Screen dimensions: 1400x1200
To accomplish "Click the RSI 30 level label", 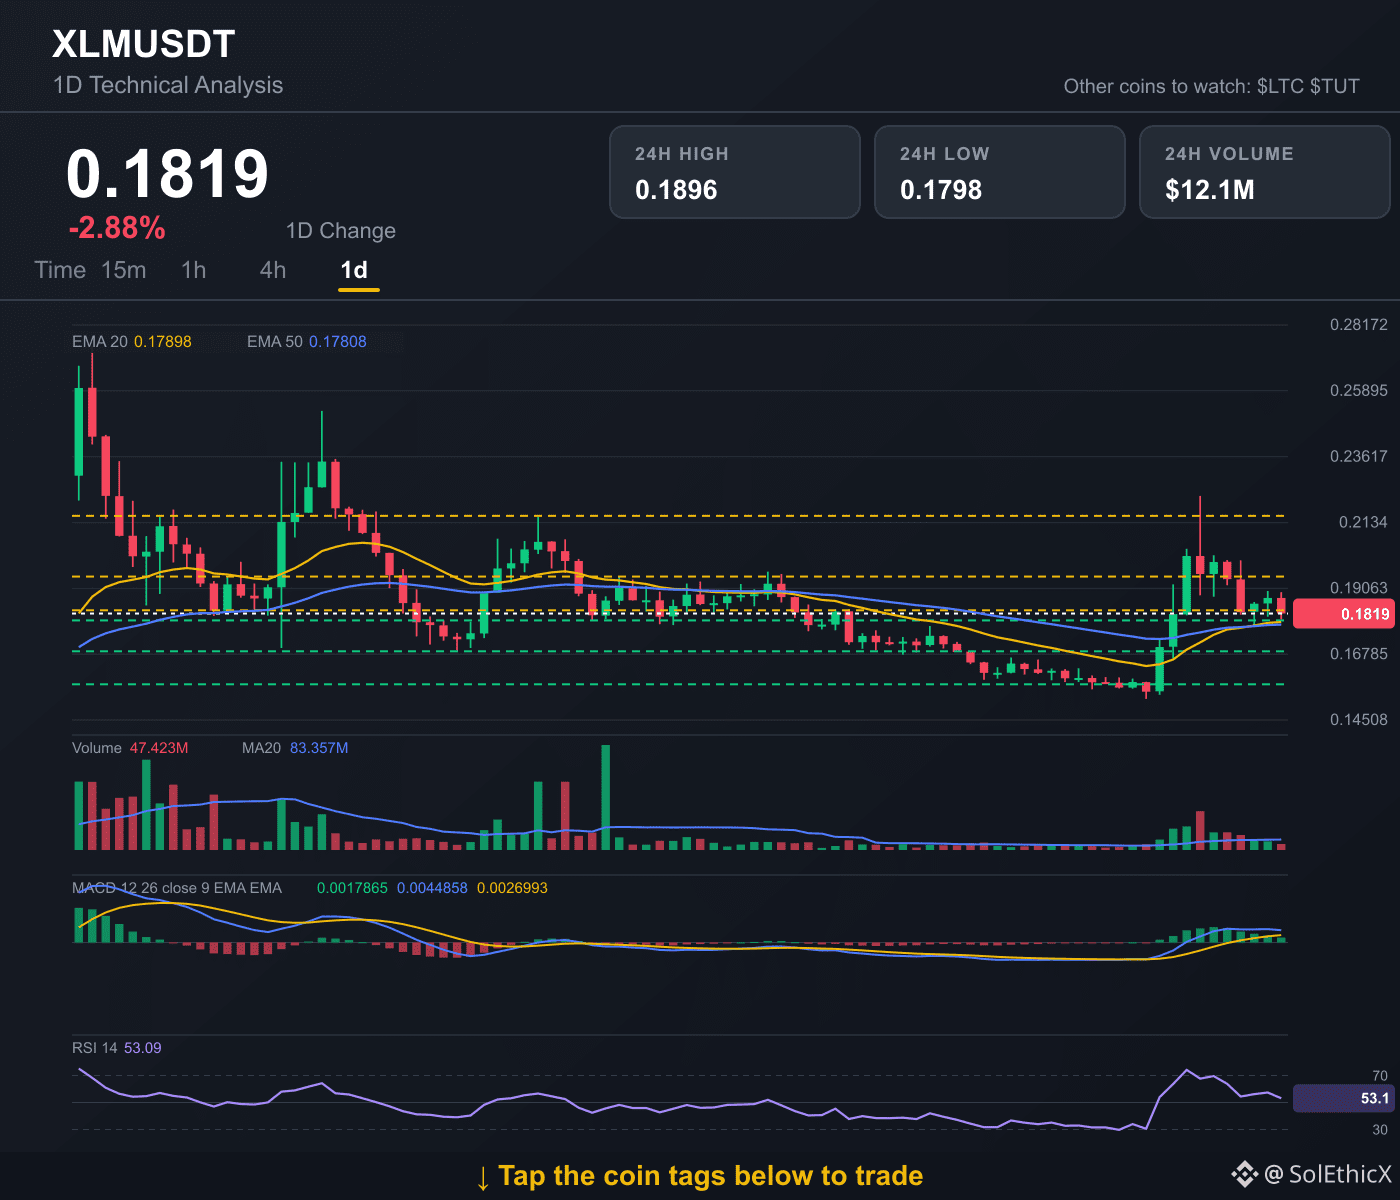I will pos(1380,1130).
